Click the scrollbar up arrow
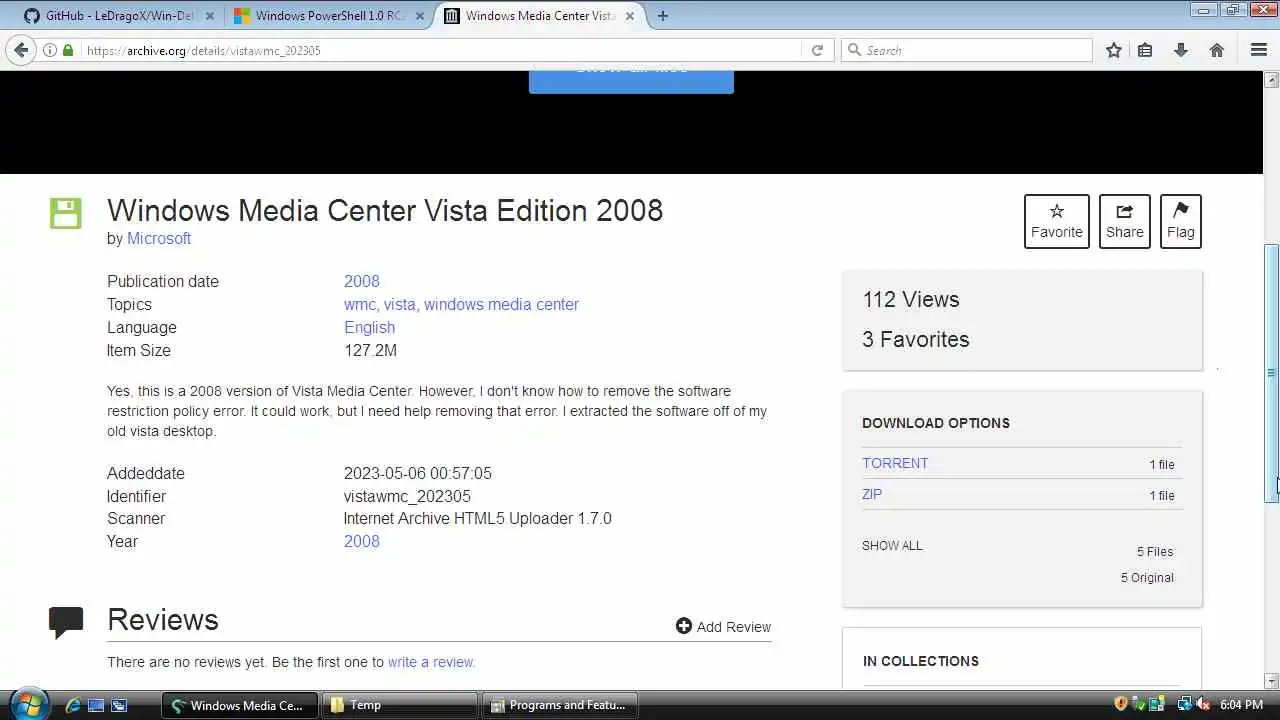 coord(1271,79)
